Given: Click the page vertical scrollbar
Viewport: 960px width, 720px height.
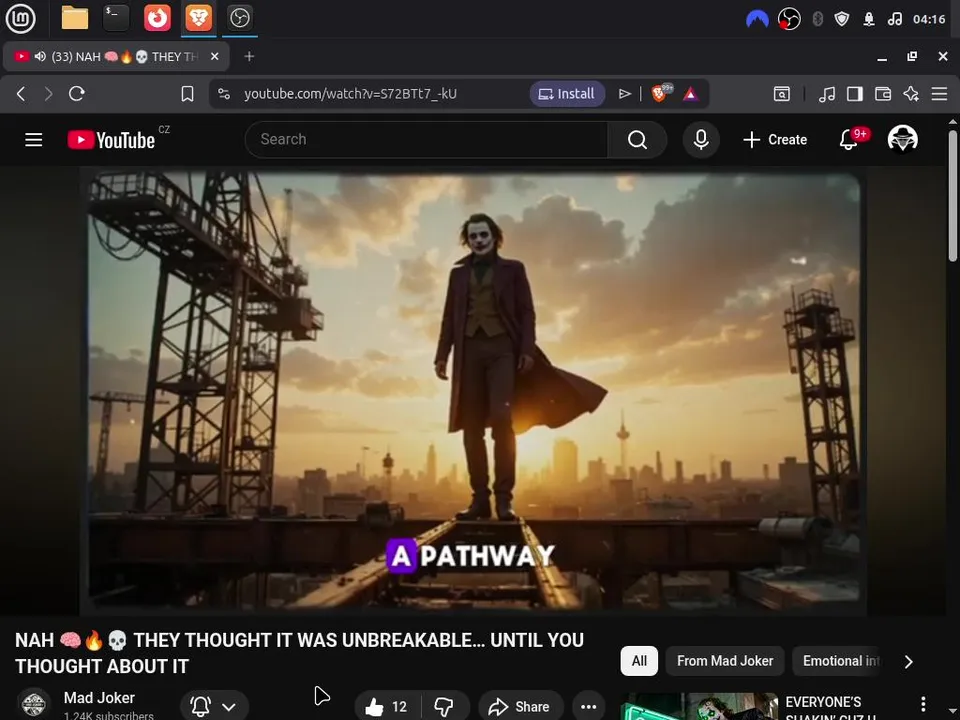Looking at the screenshot, I should coord(953,196).
